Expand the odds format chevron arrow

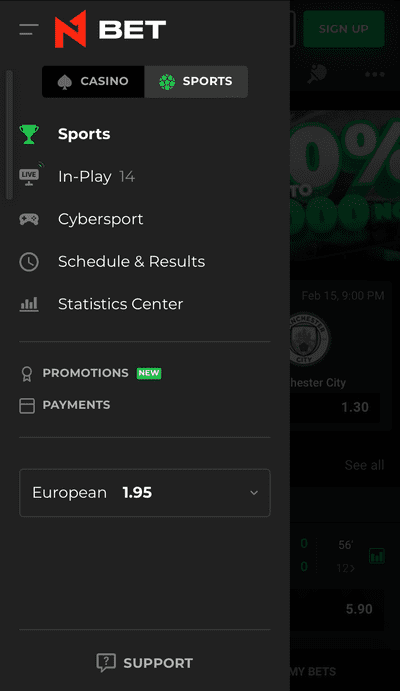[254, 493]
